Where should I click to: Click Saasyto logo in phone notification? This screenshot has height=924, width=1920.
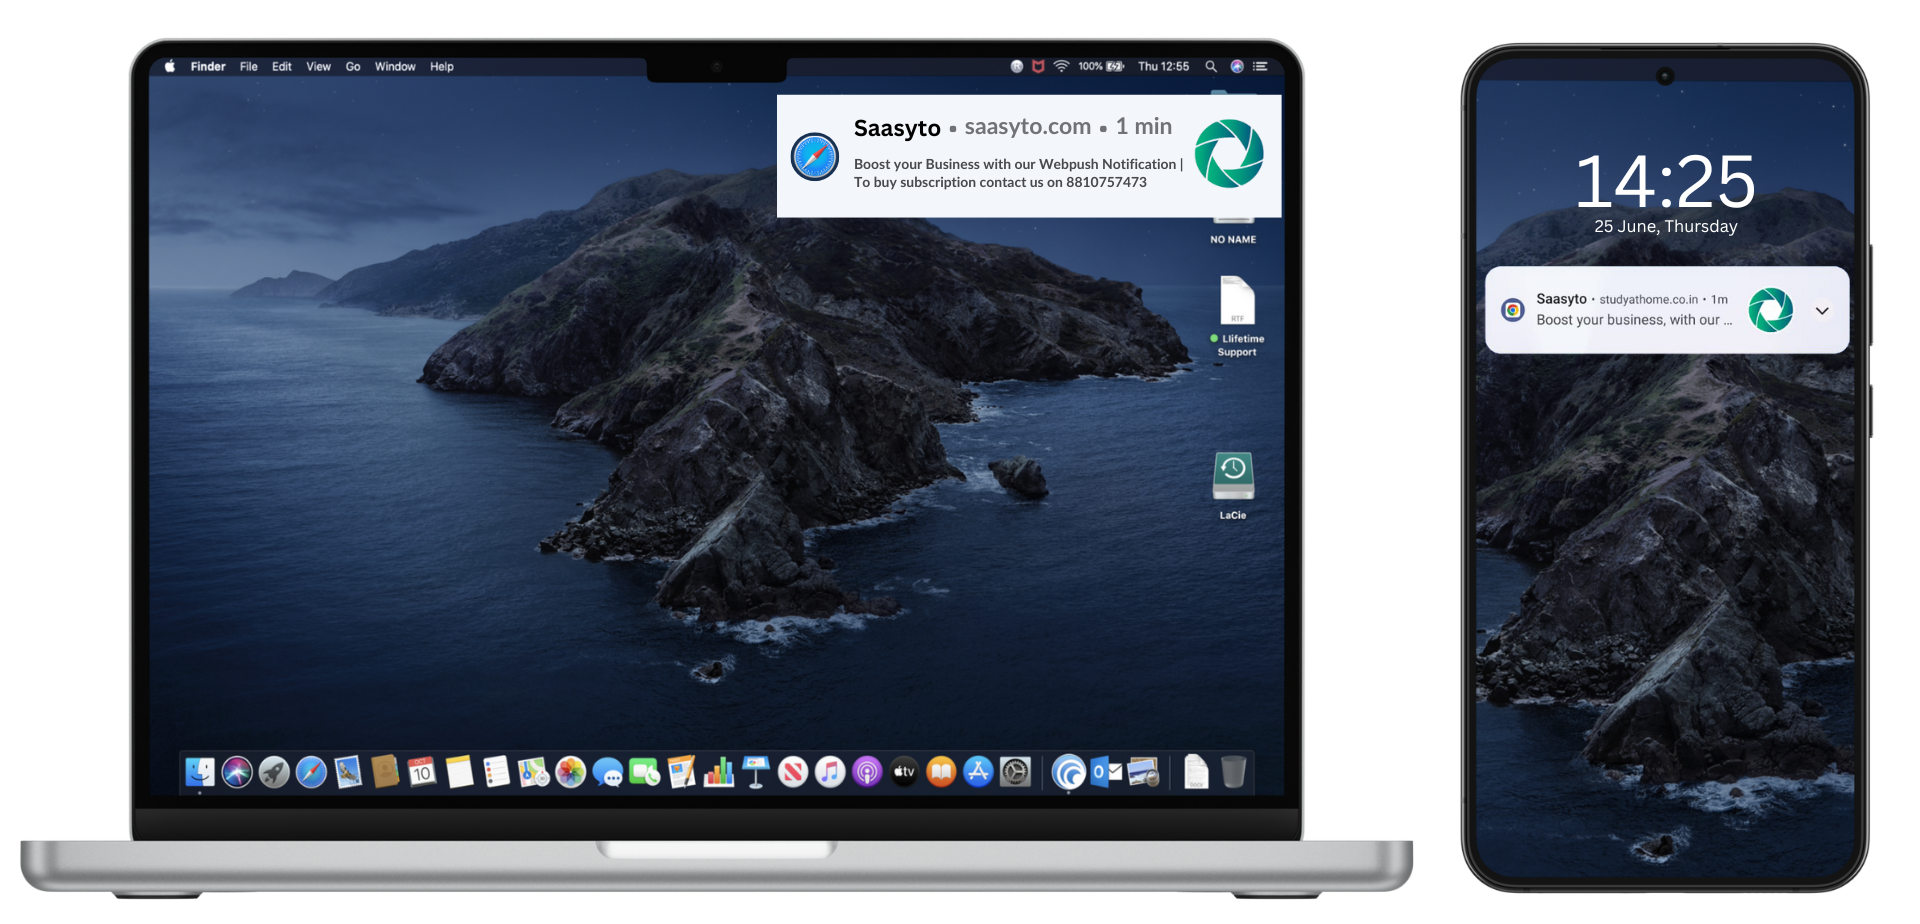1770,310
